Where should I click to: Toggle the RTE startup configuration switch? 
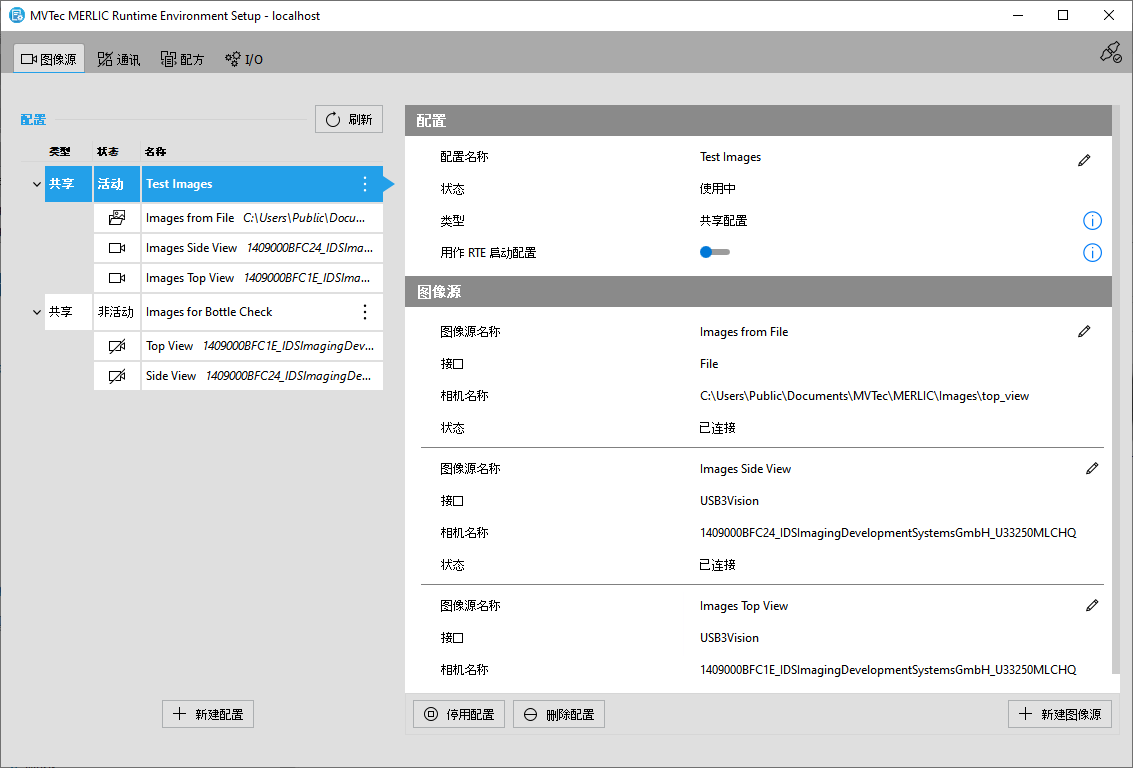[x=714, y=253]
